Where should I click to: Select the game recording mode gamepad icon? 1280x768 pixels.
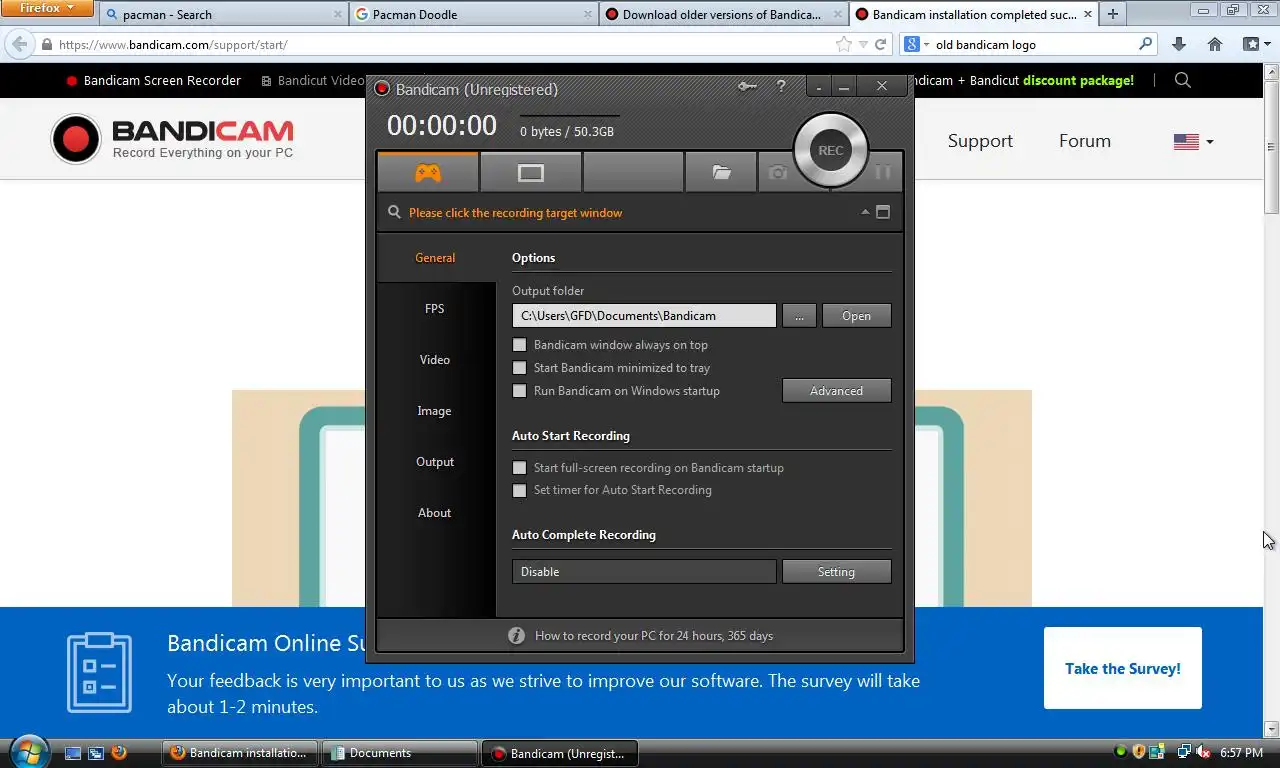pos(428,173)
